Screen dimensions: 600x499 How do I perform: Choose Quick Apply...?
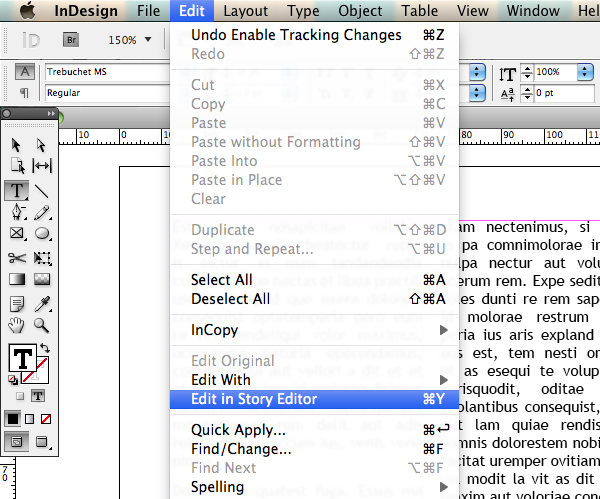click(315, 430)
